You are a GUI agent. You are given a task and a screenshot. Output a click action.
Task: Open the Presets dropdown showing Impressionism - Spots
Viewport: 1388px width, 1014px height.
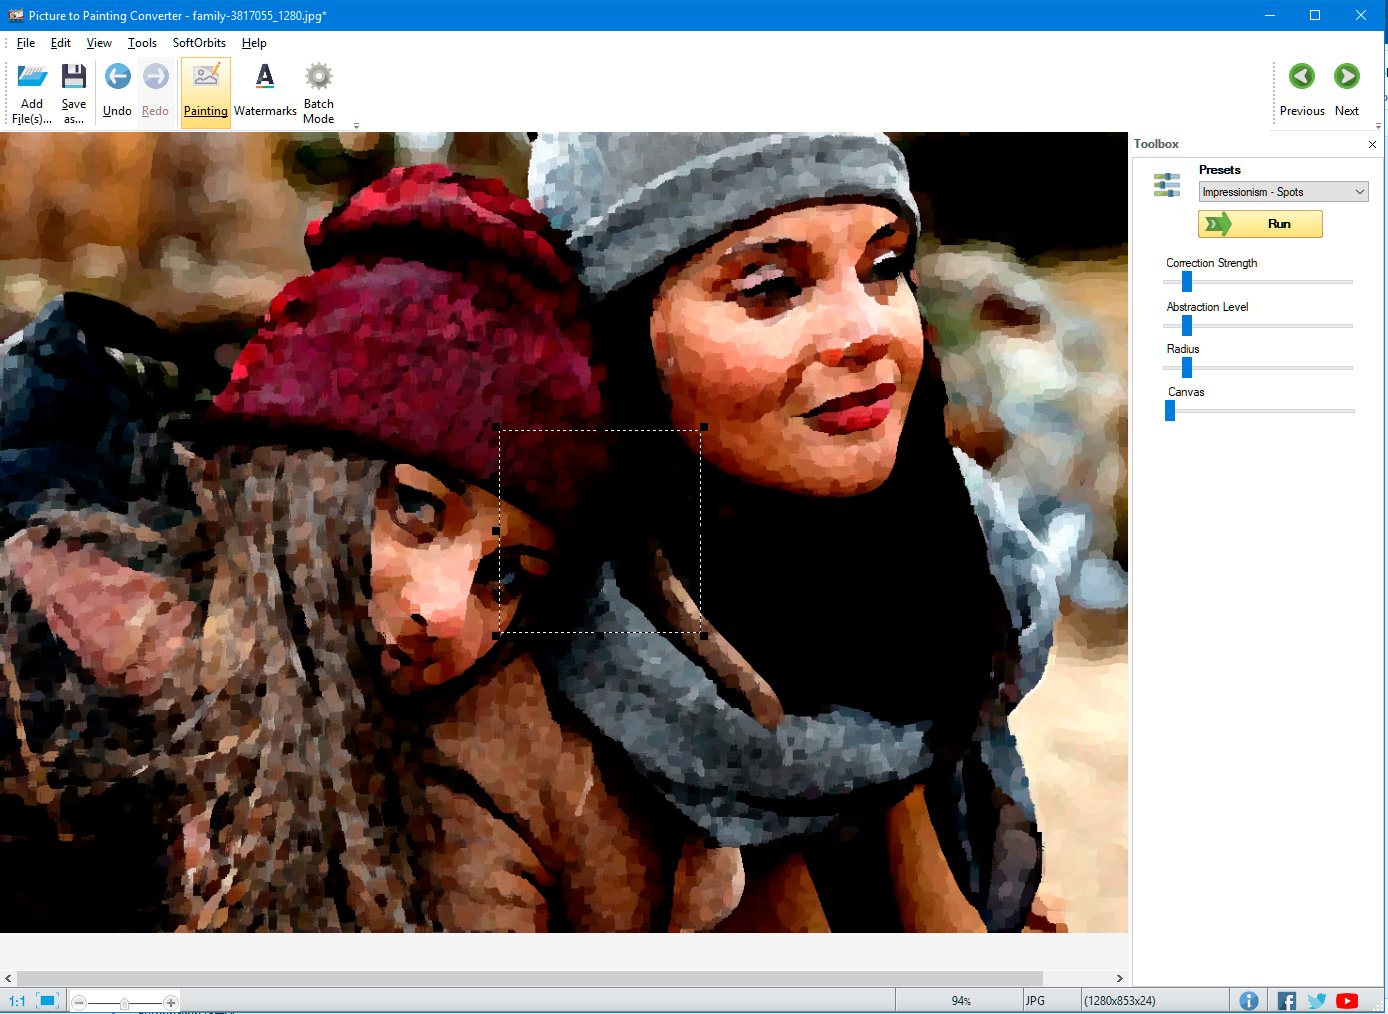(1283, 191)
